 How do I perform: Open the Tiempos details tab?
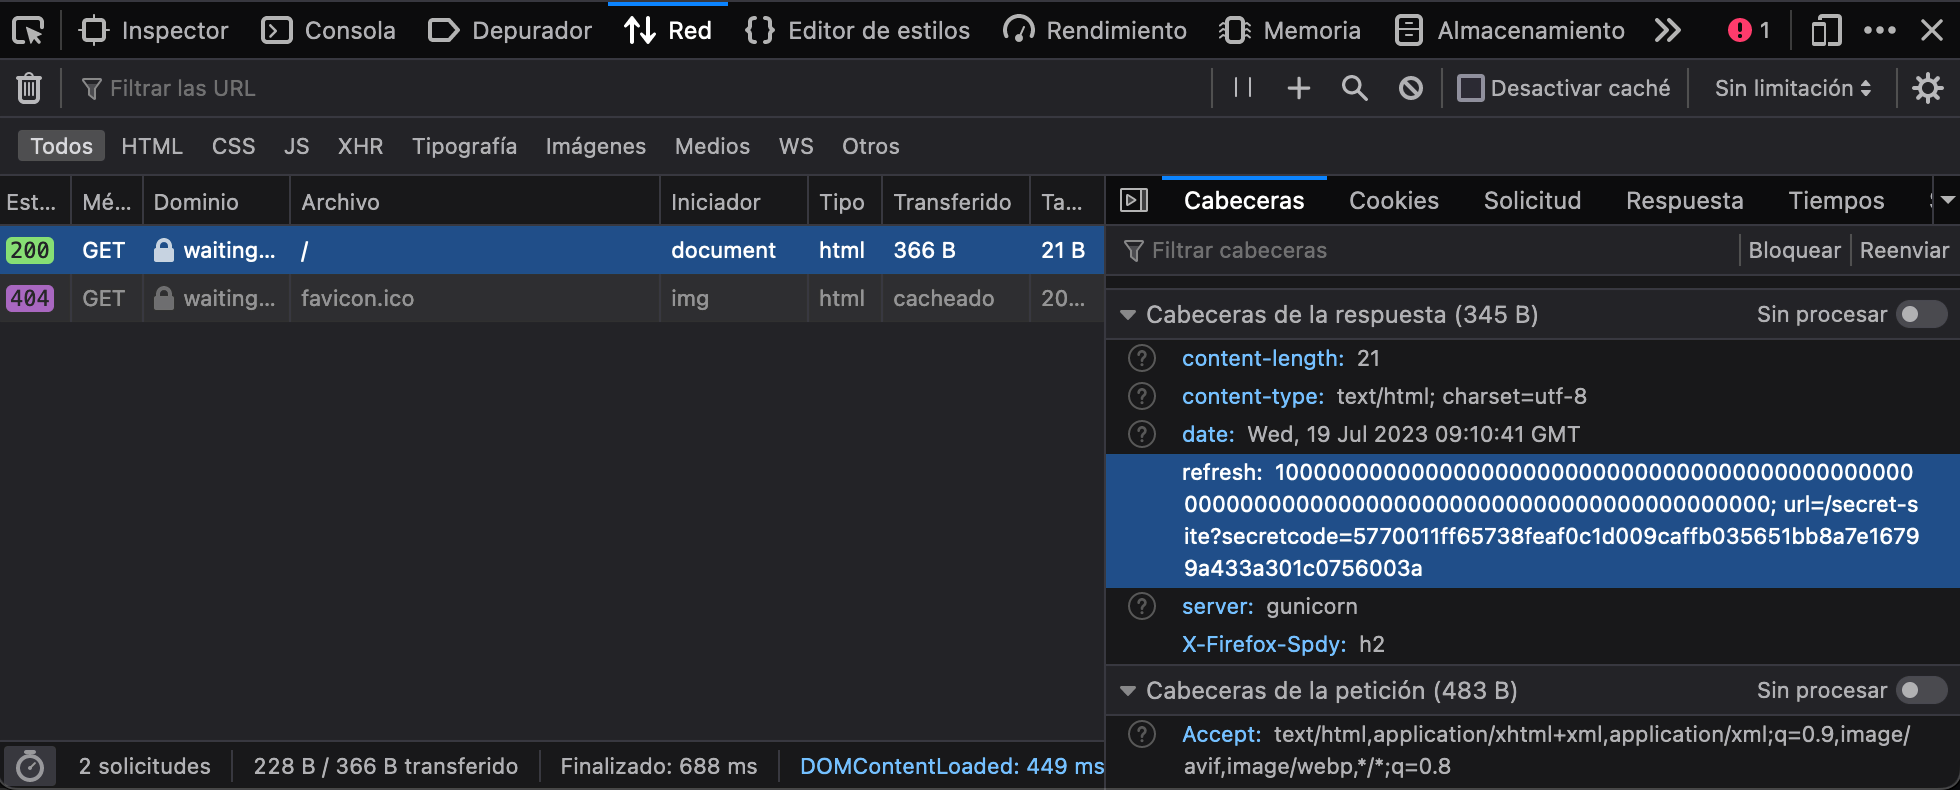pos(1836,201)
